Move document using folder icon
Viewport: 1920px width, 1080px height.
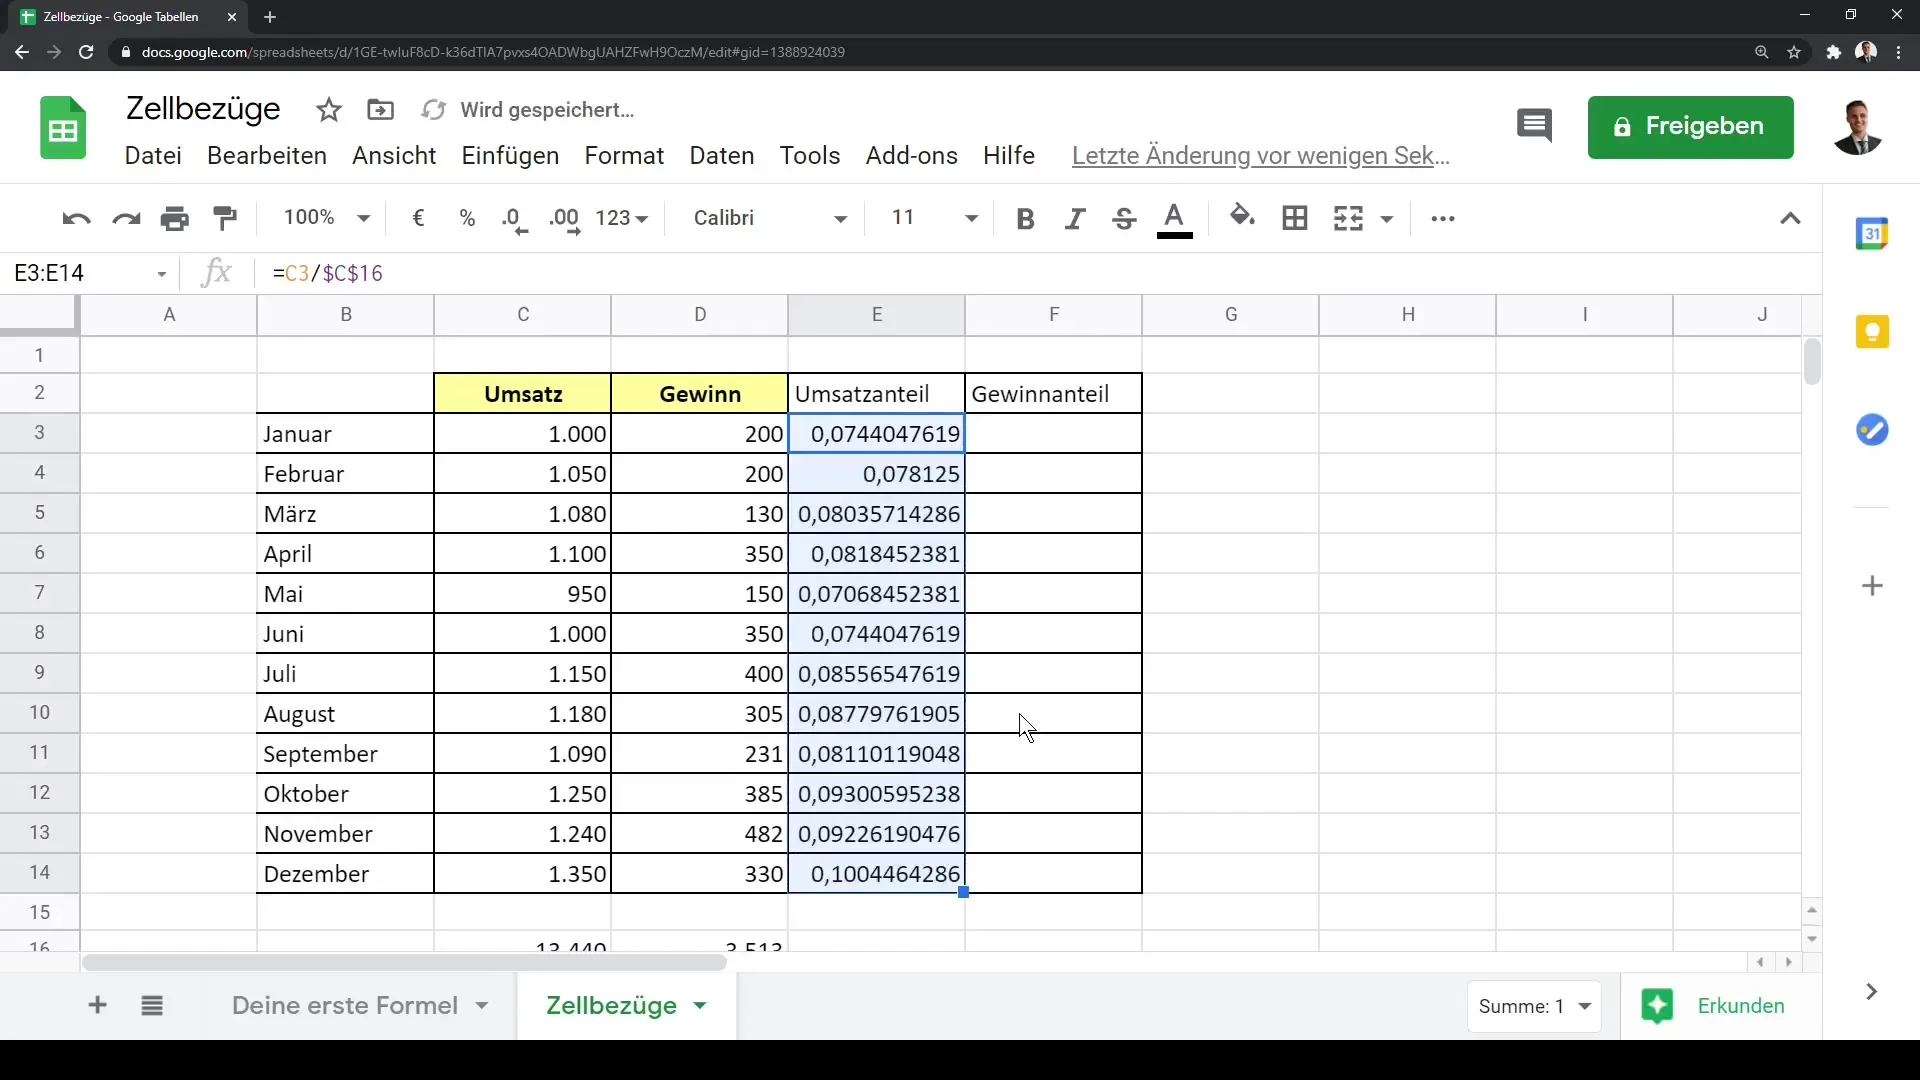(381, 110)
